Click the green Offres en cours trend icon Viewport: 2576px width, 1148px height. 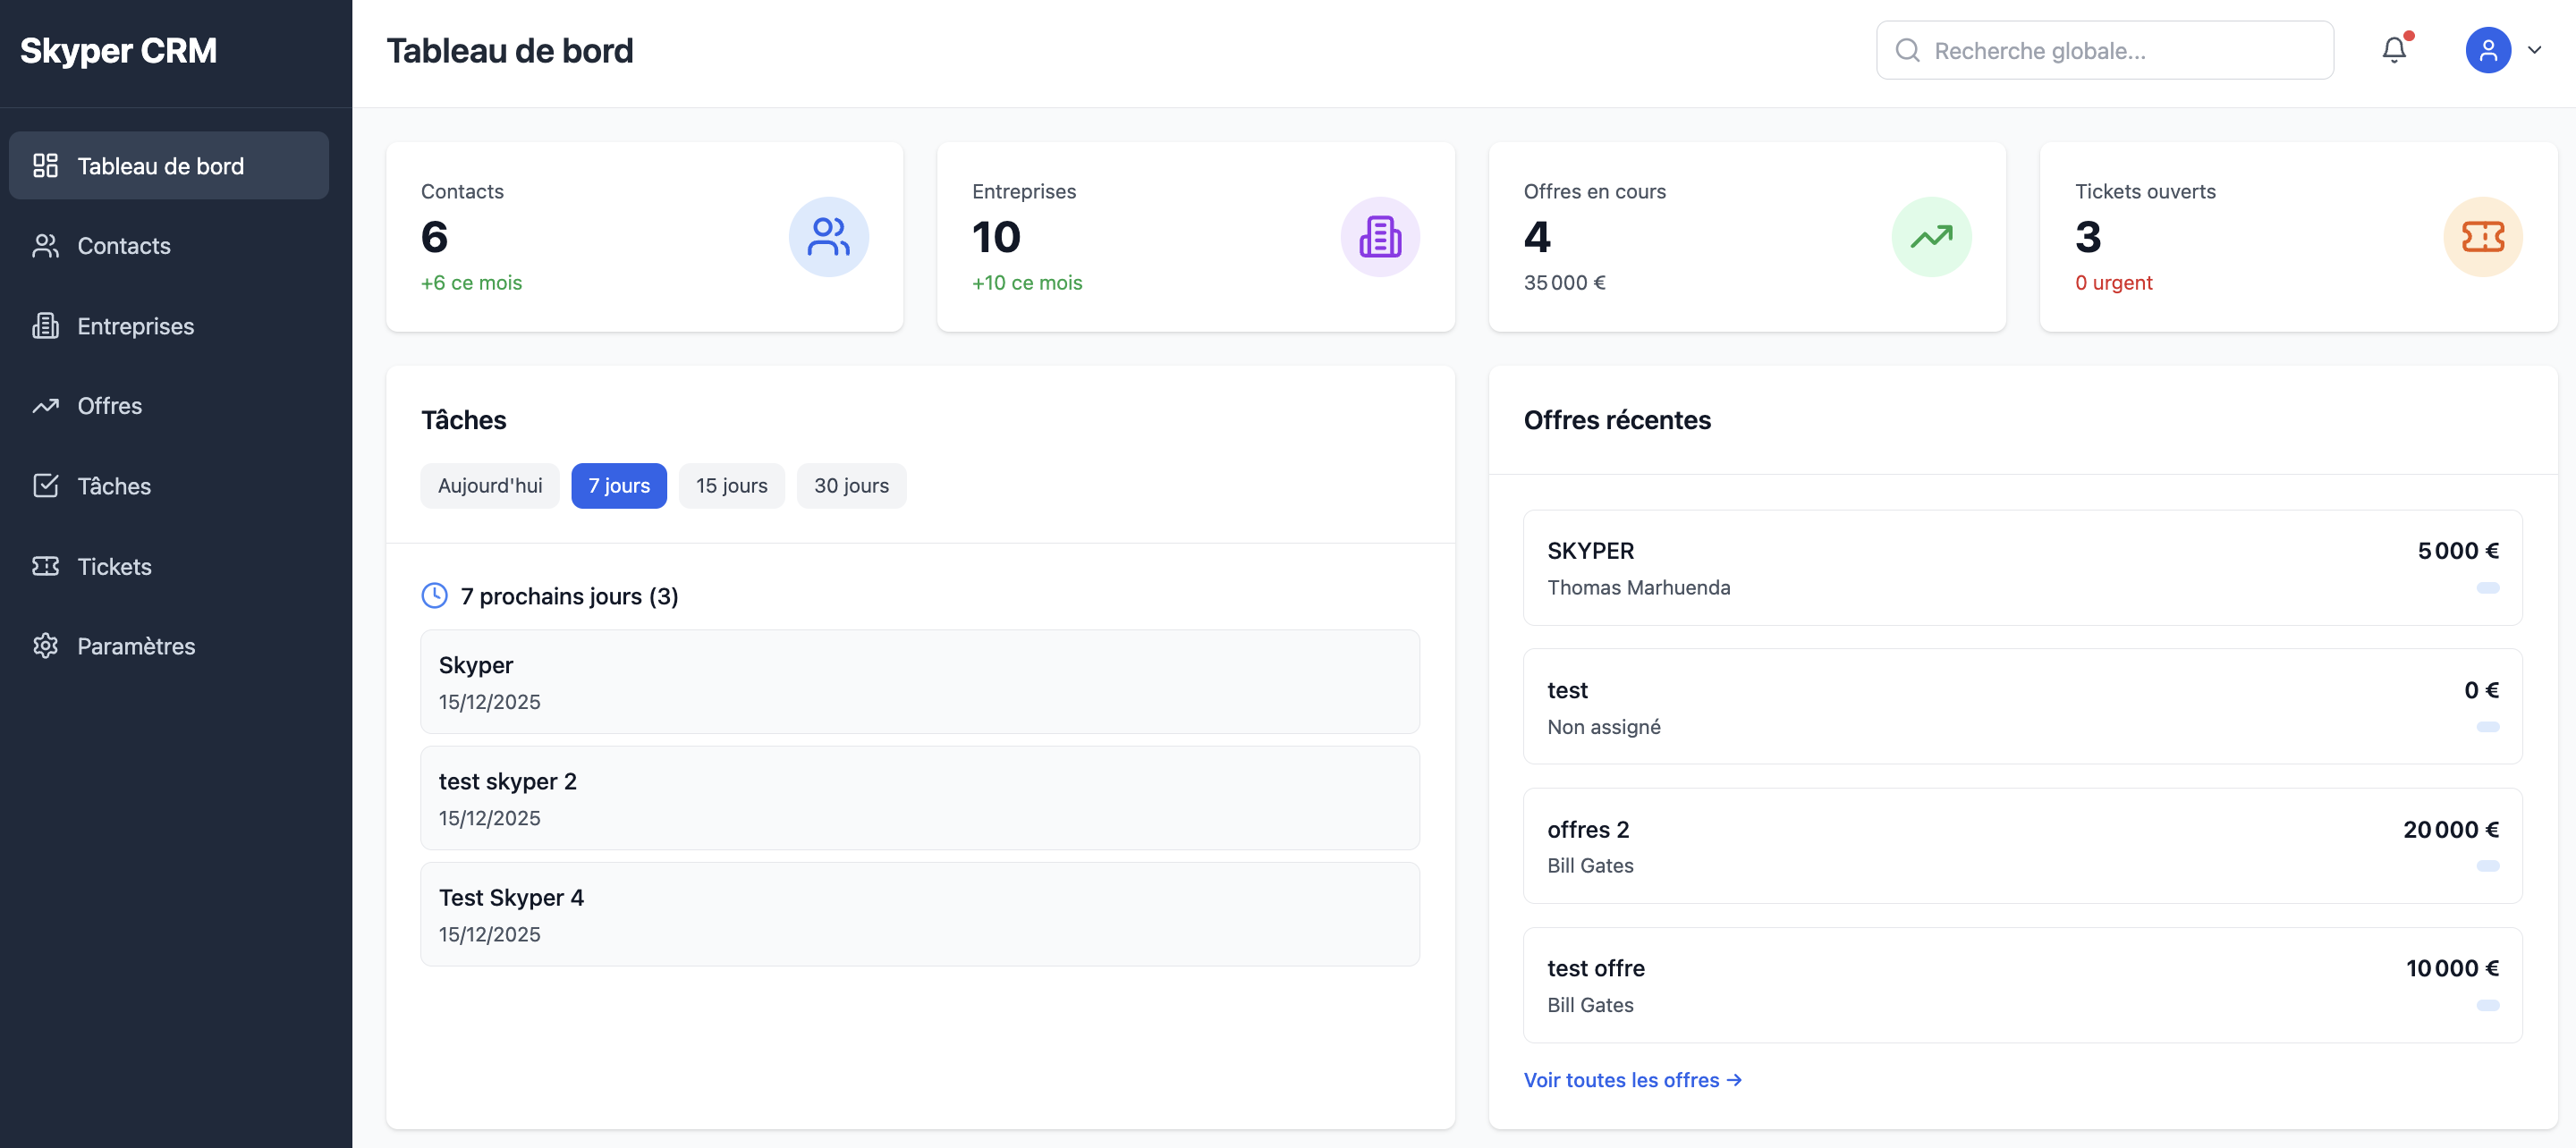[1930, 237]
